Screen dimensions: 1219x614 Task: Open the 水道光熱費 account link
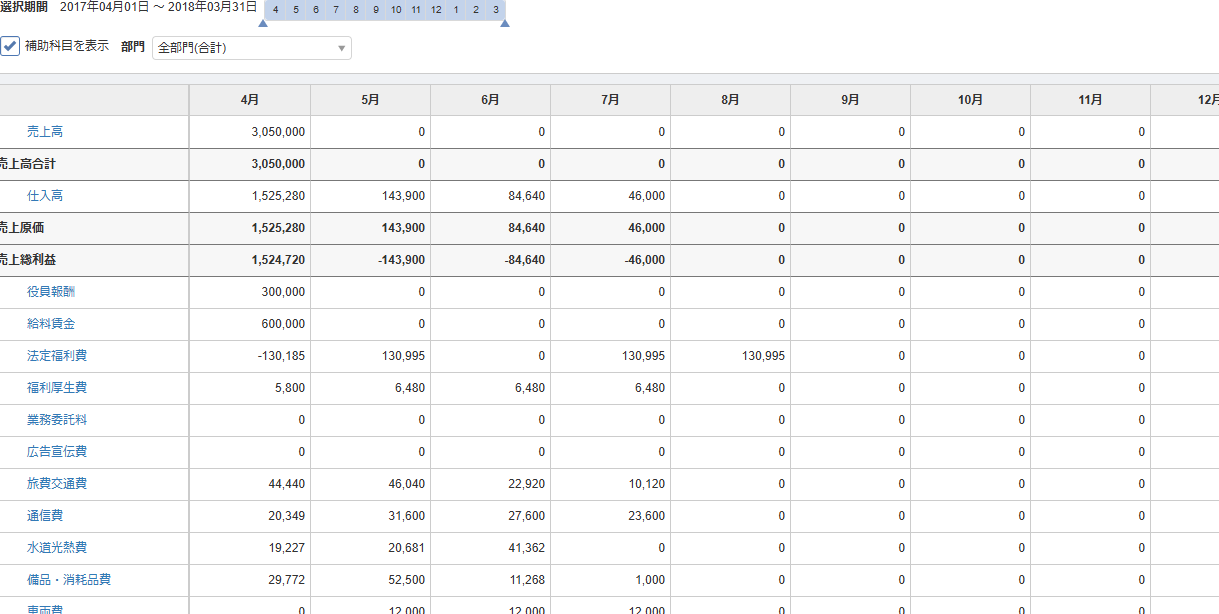pyautogui.click(x=57, y=548)
